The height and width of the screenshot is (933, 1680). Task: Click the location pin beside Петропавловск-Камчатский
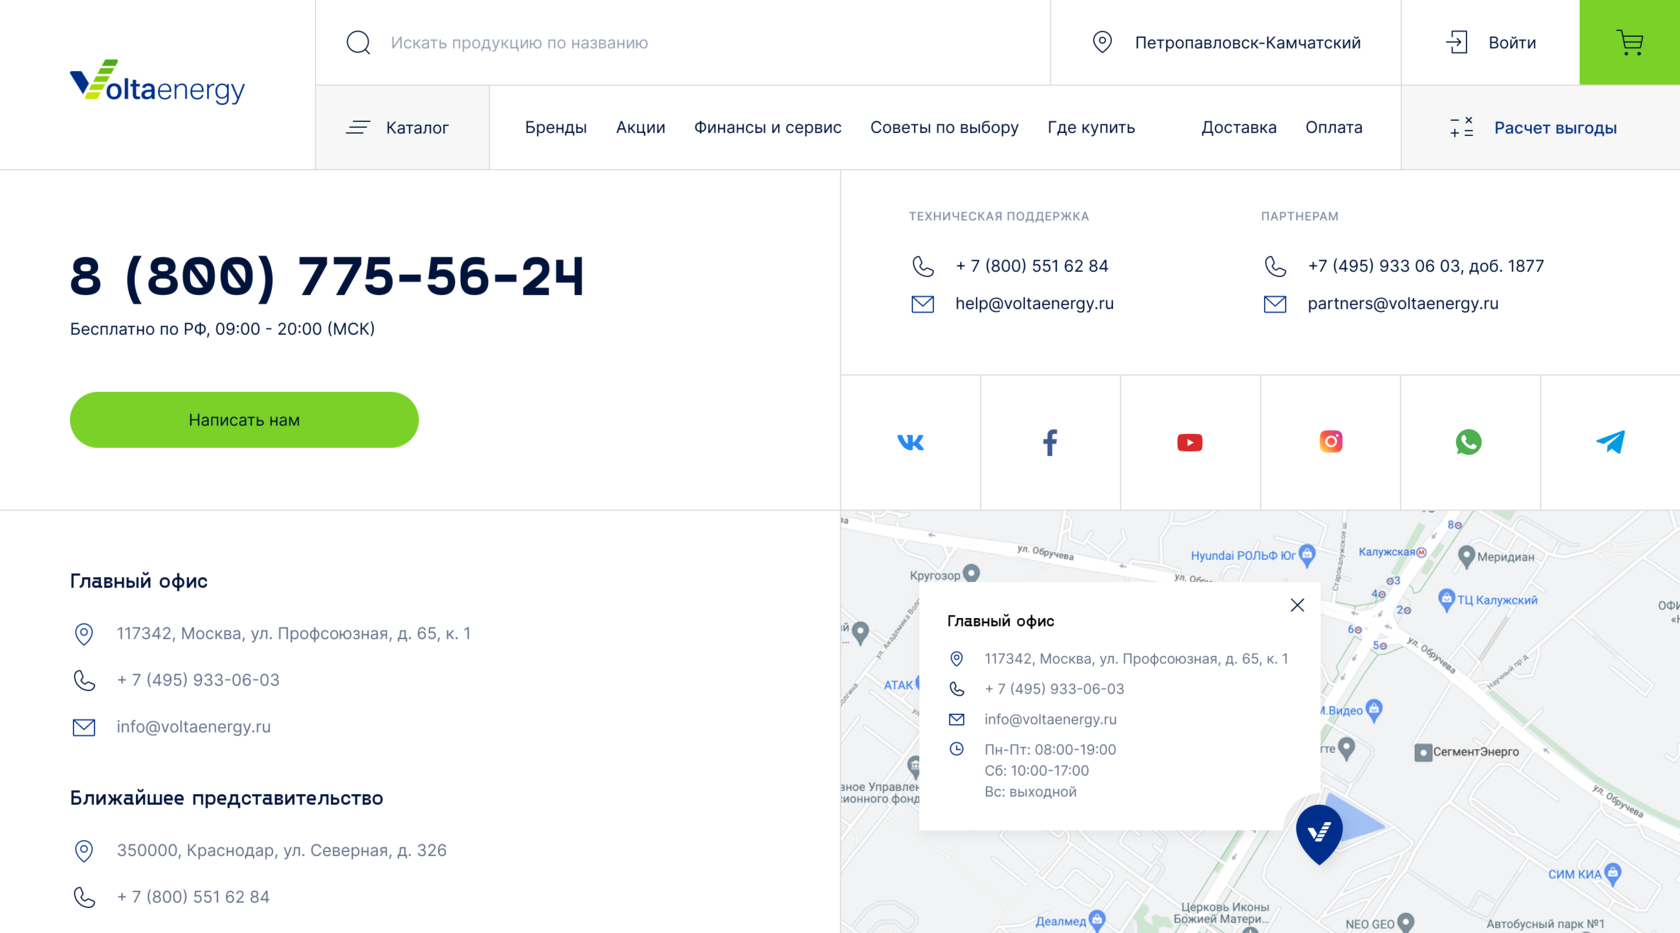pyautogui.click(x=1102, y=42)
